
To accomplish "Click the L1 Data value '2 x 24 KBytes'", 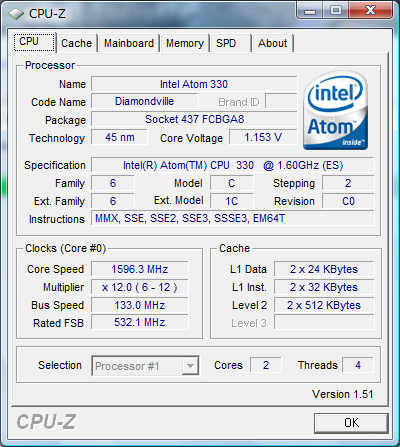I will [x=324, y=269].
